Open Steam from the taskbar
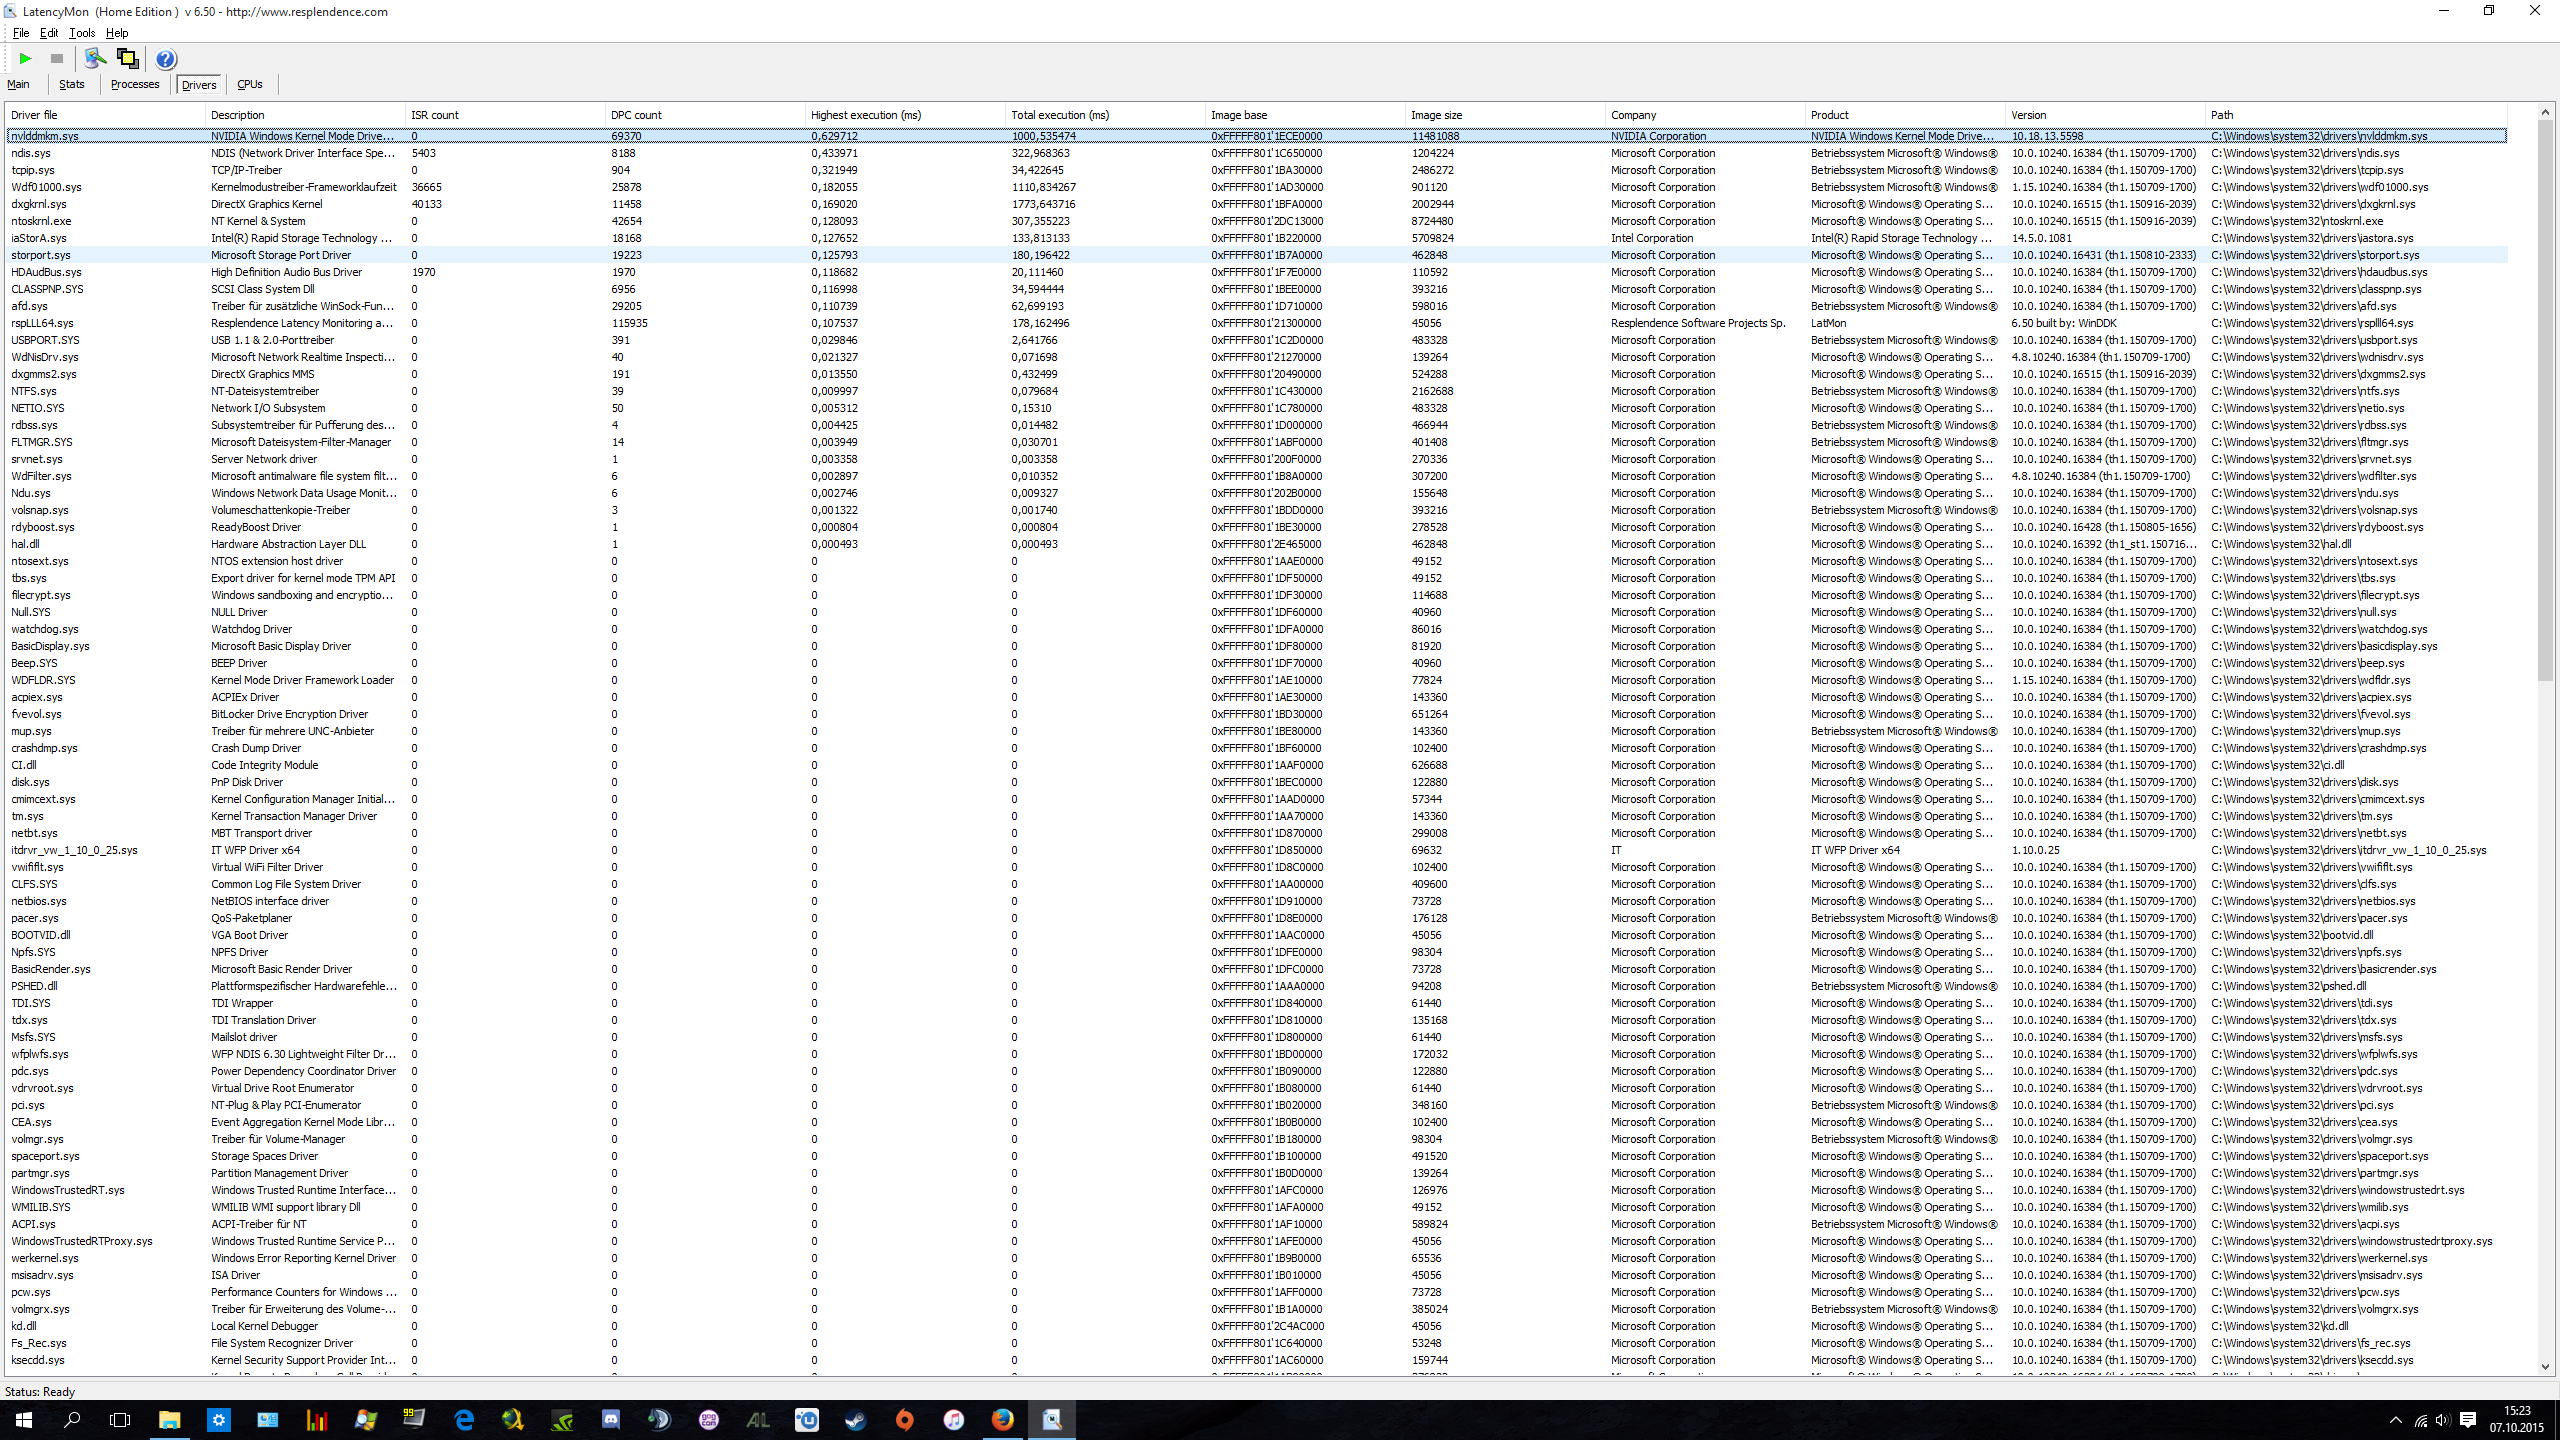 click(x=855, y=1419)
